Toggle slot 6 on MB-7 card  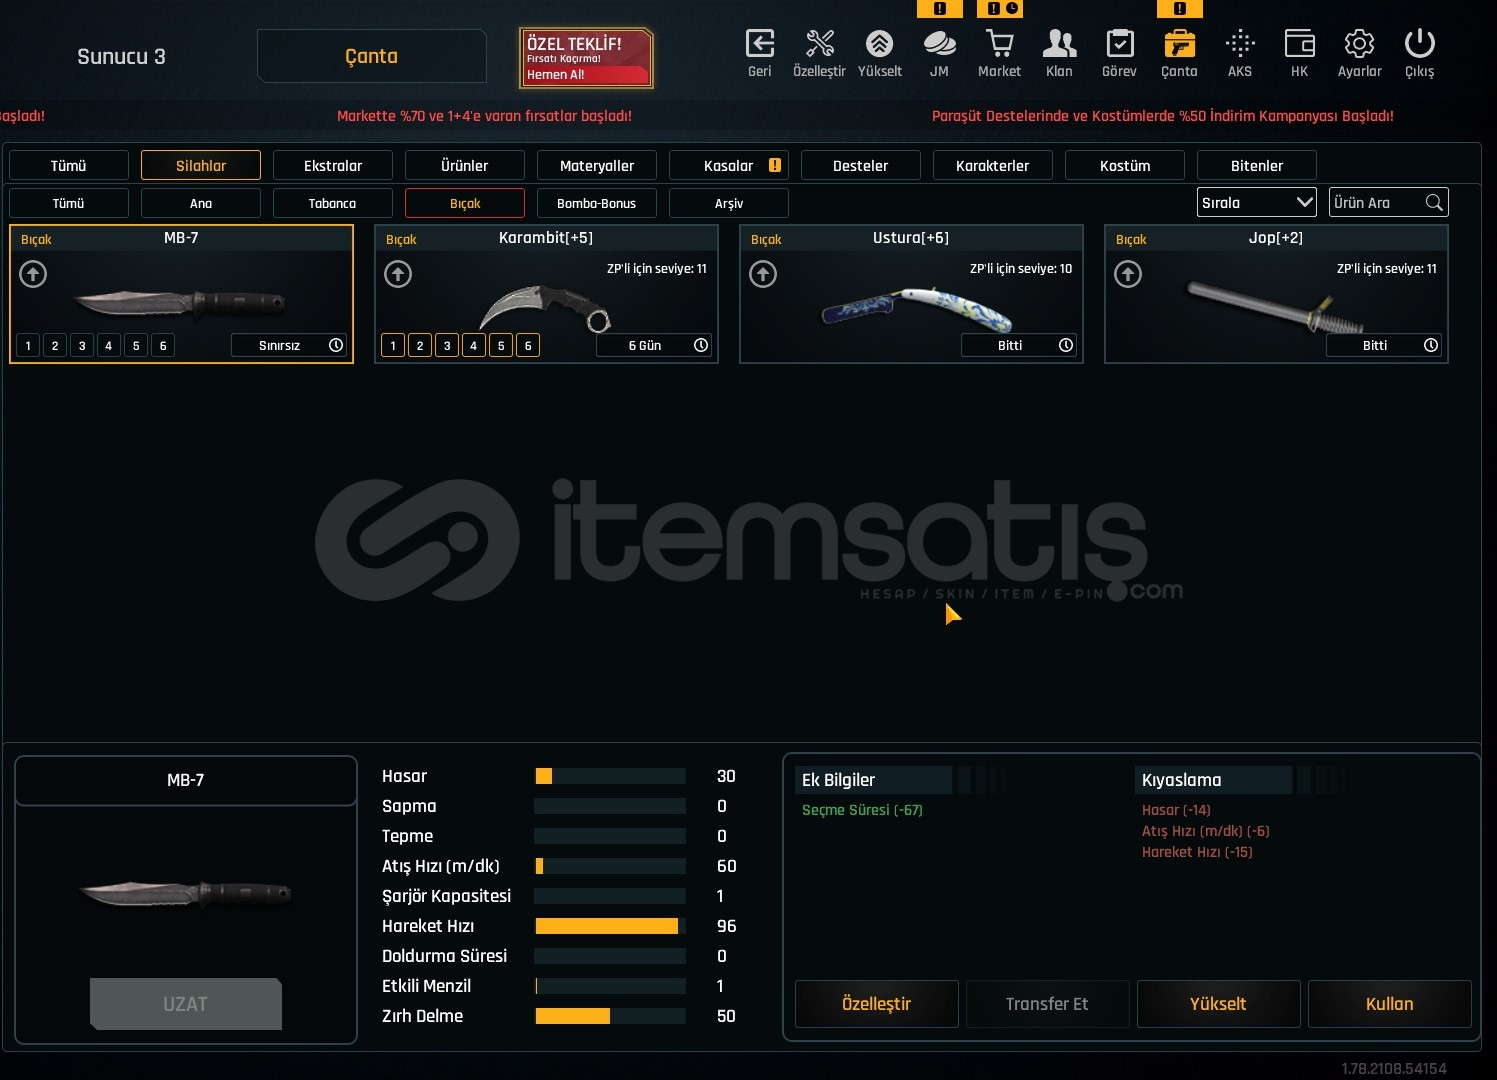pyautogui.click(x=163, y=345)
